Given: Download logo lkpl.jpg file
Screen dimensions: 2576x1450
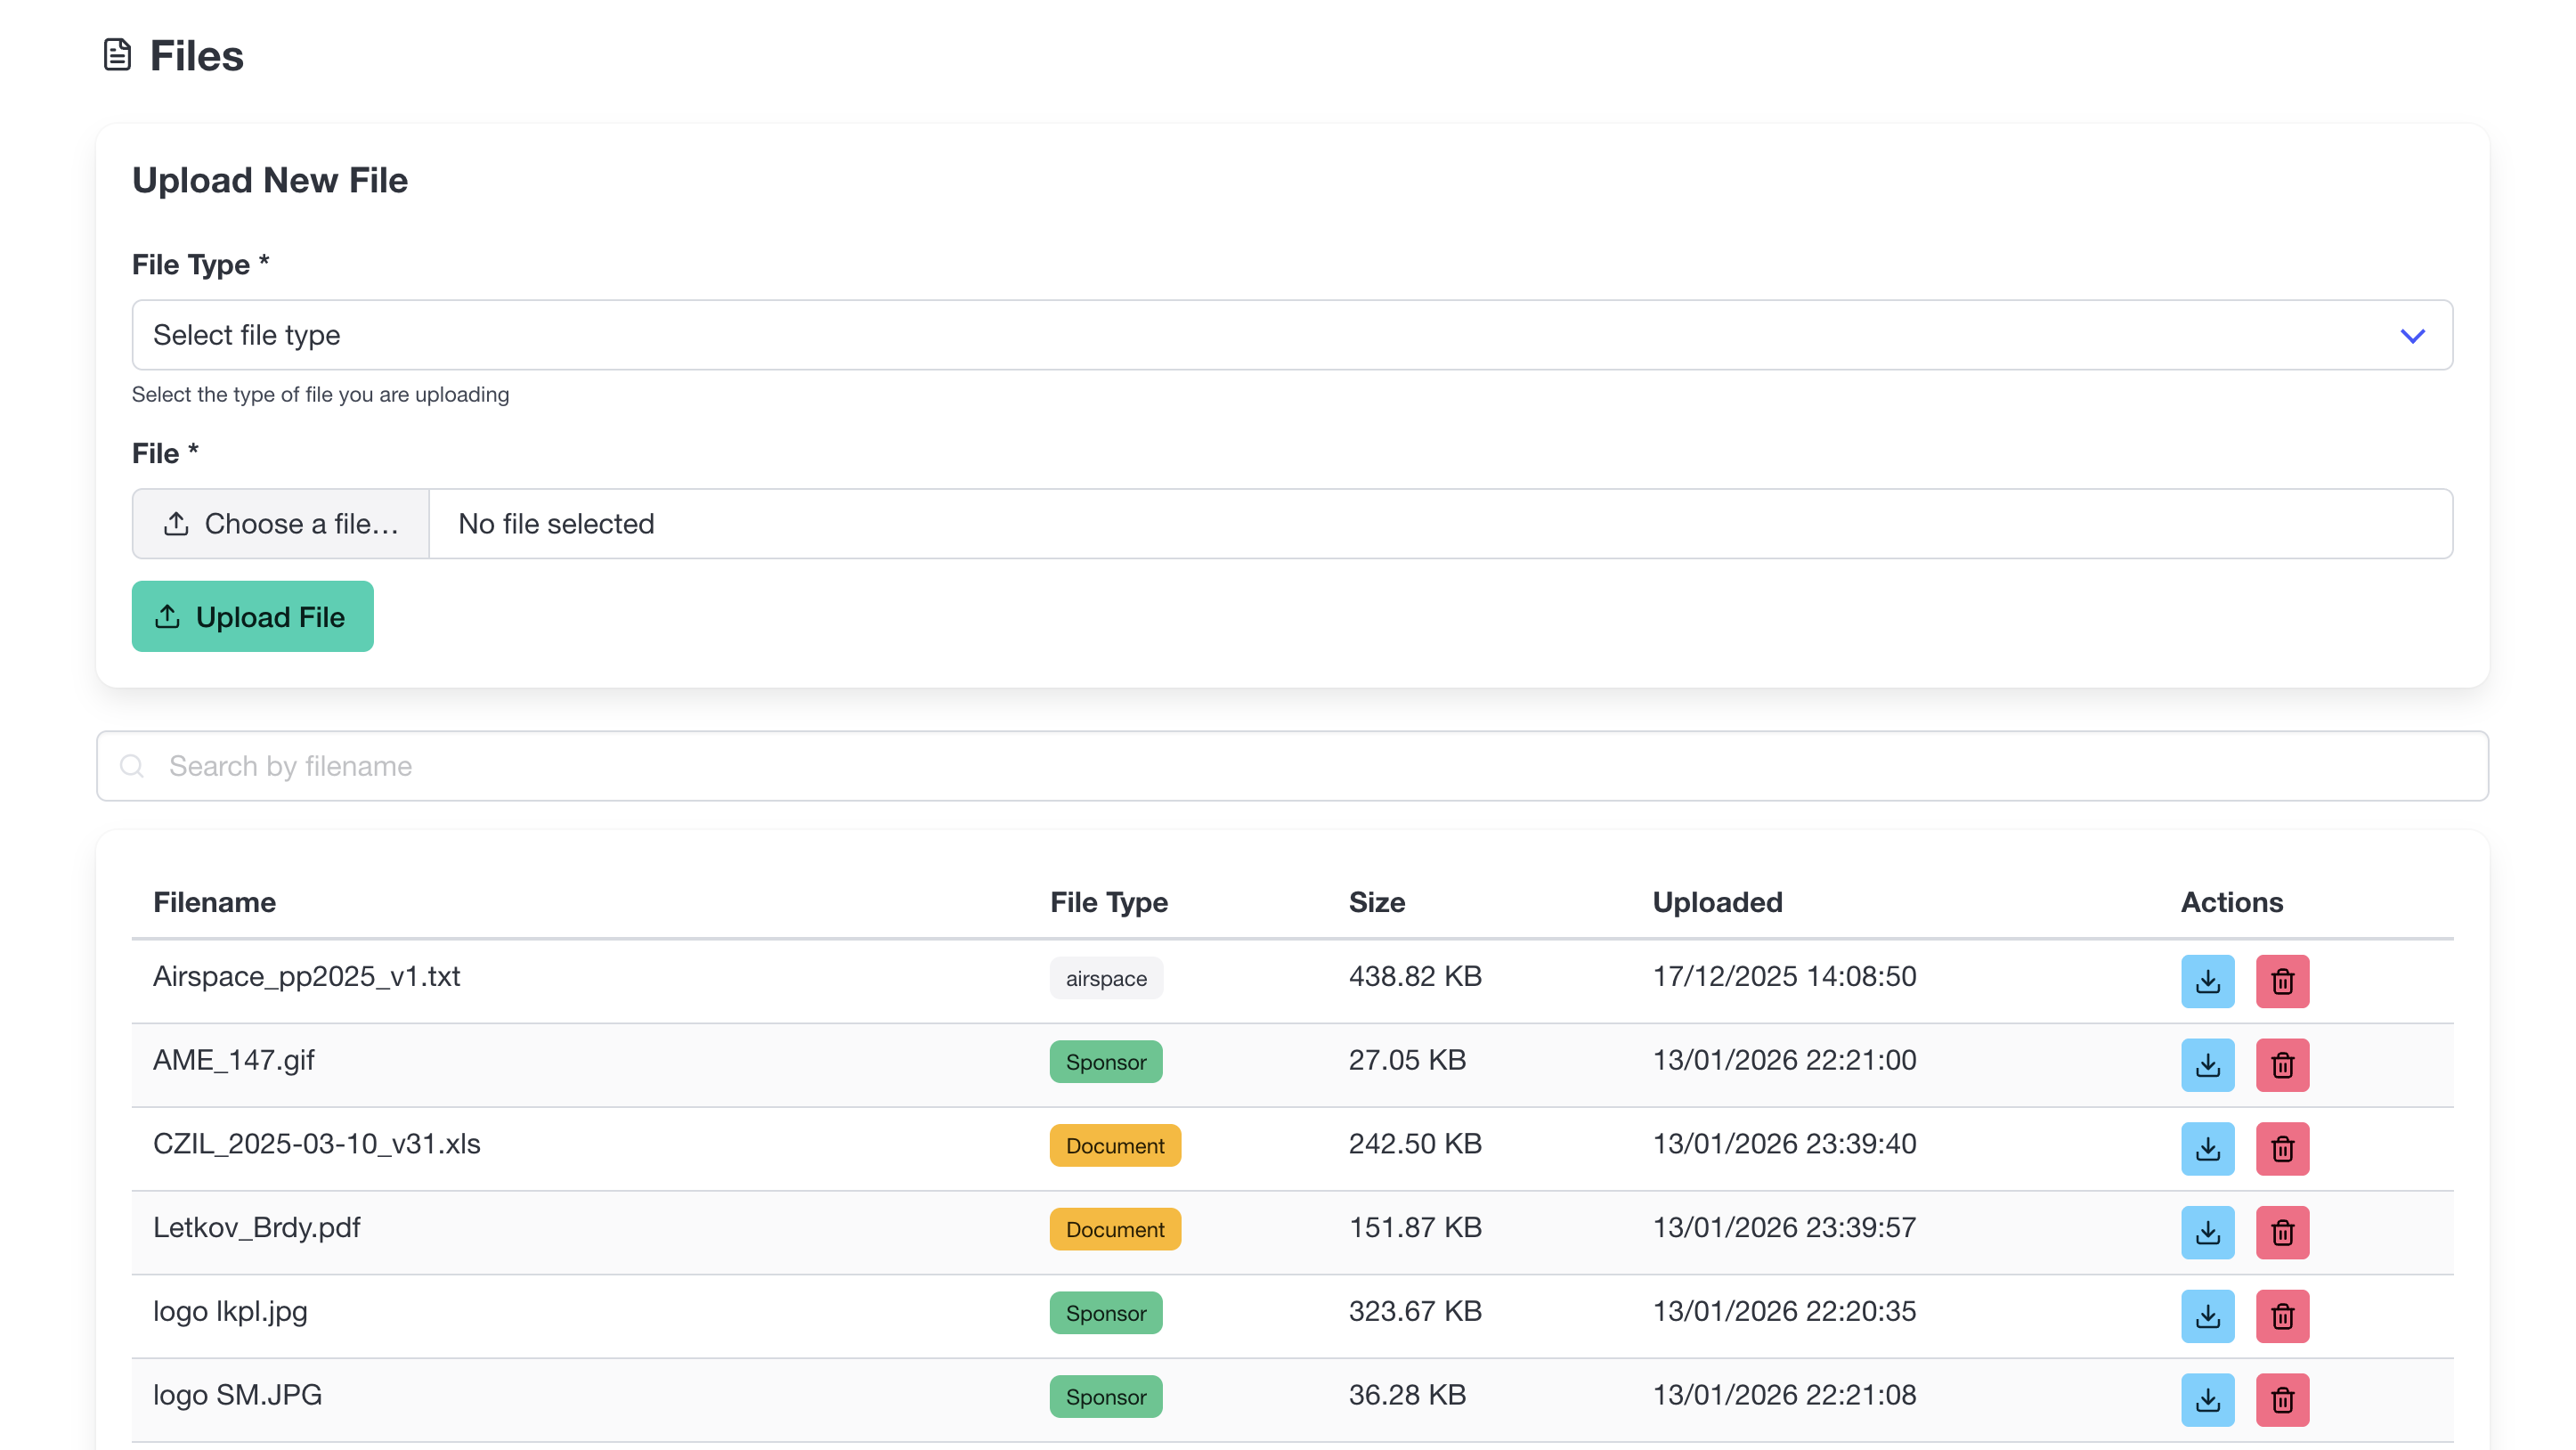Looking at the screenshot, I should tap(2207, 1316).
